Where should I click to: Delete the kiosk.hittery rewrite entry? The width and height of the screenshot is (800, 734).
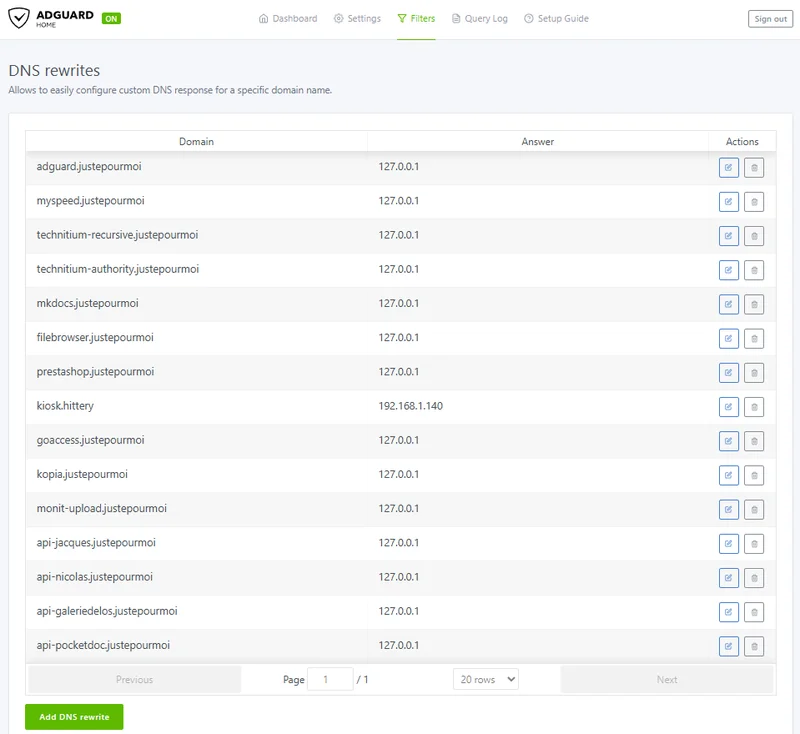(x=754, y=407)
